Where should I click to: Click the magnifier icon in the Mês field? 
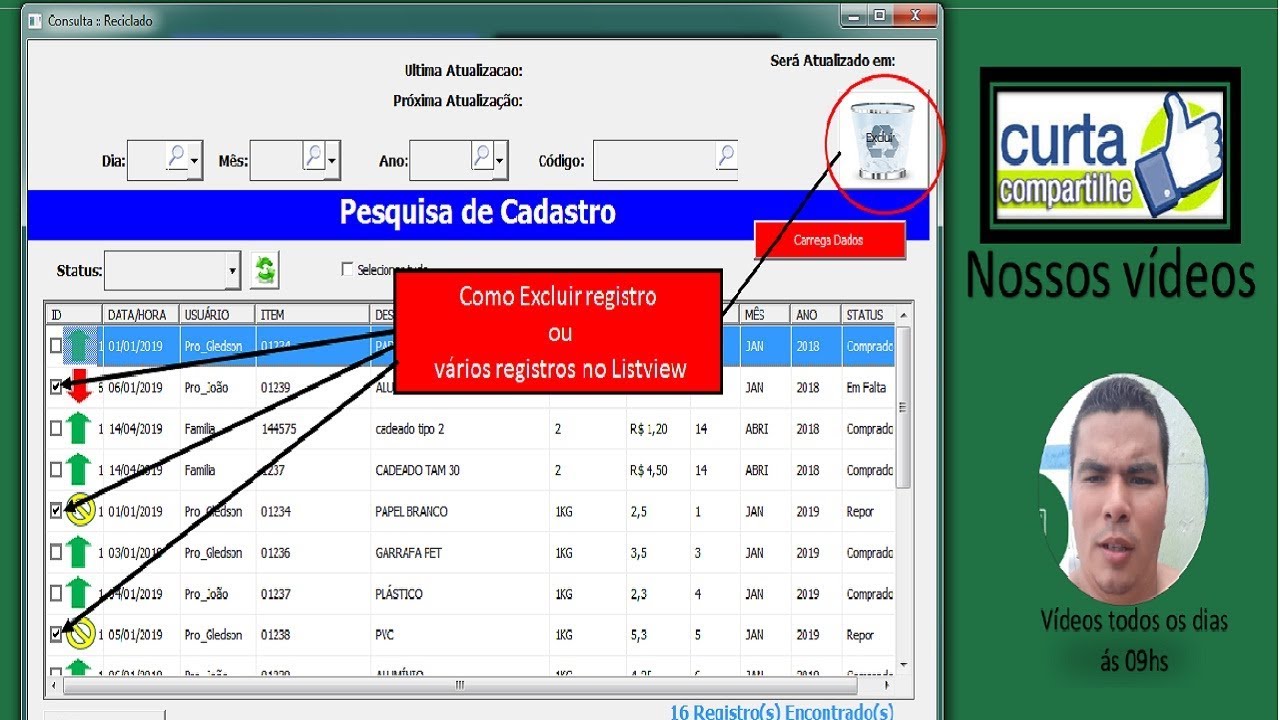coord(314,157)
